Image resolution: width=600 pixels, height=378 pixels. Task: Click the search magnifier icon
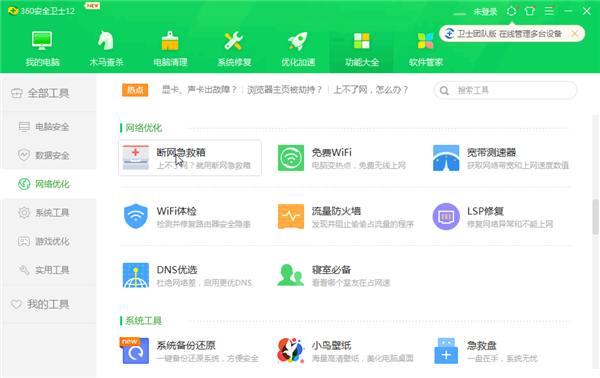coord(444,91)
